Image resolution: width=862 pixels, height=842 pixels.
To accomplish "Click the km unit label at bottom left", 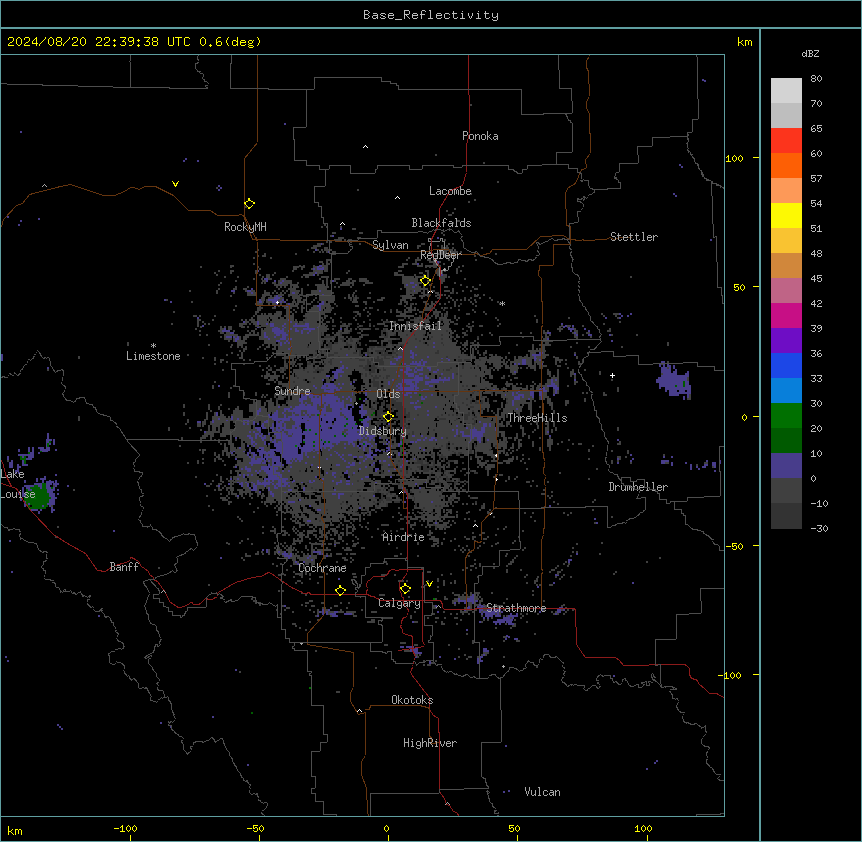I will pyautogui.click(x=14, y=831).
